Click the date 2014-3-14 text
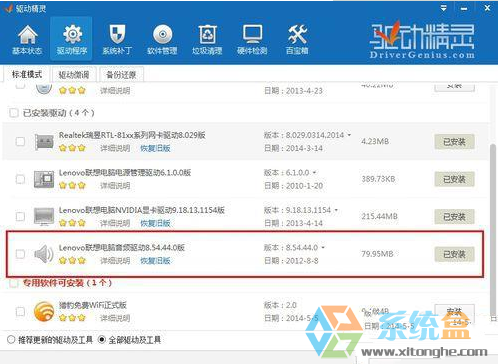The height and width of the screenshot is (364, 498). click(304, 148)
